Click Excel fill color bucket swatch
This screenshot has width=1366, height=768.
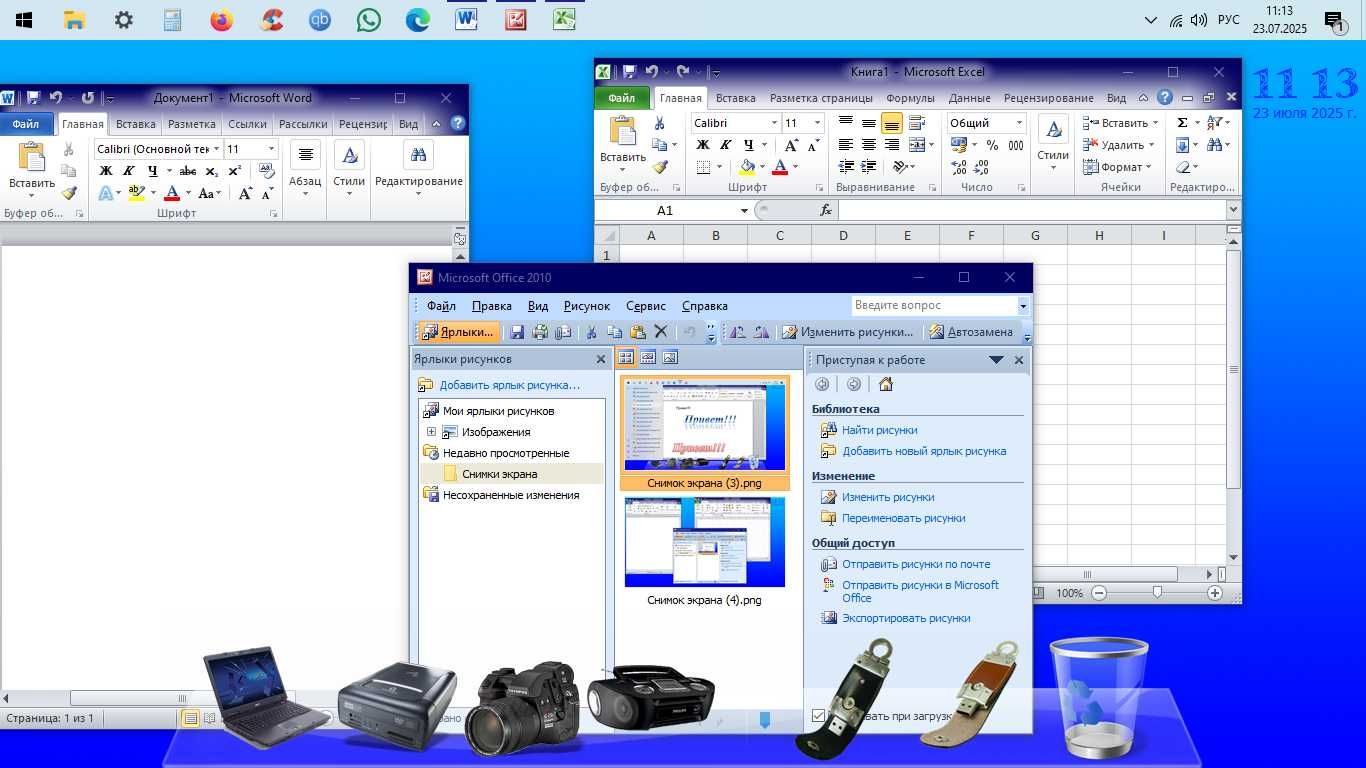tap(747, 168)
